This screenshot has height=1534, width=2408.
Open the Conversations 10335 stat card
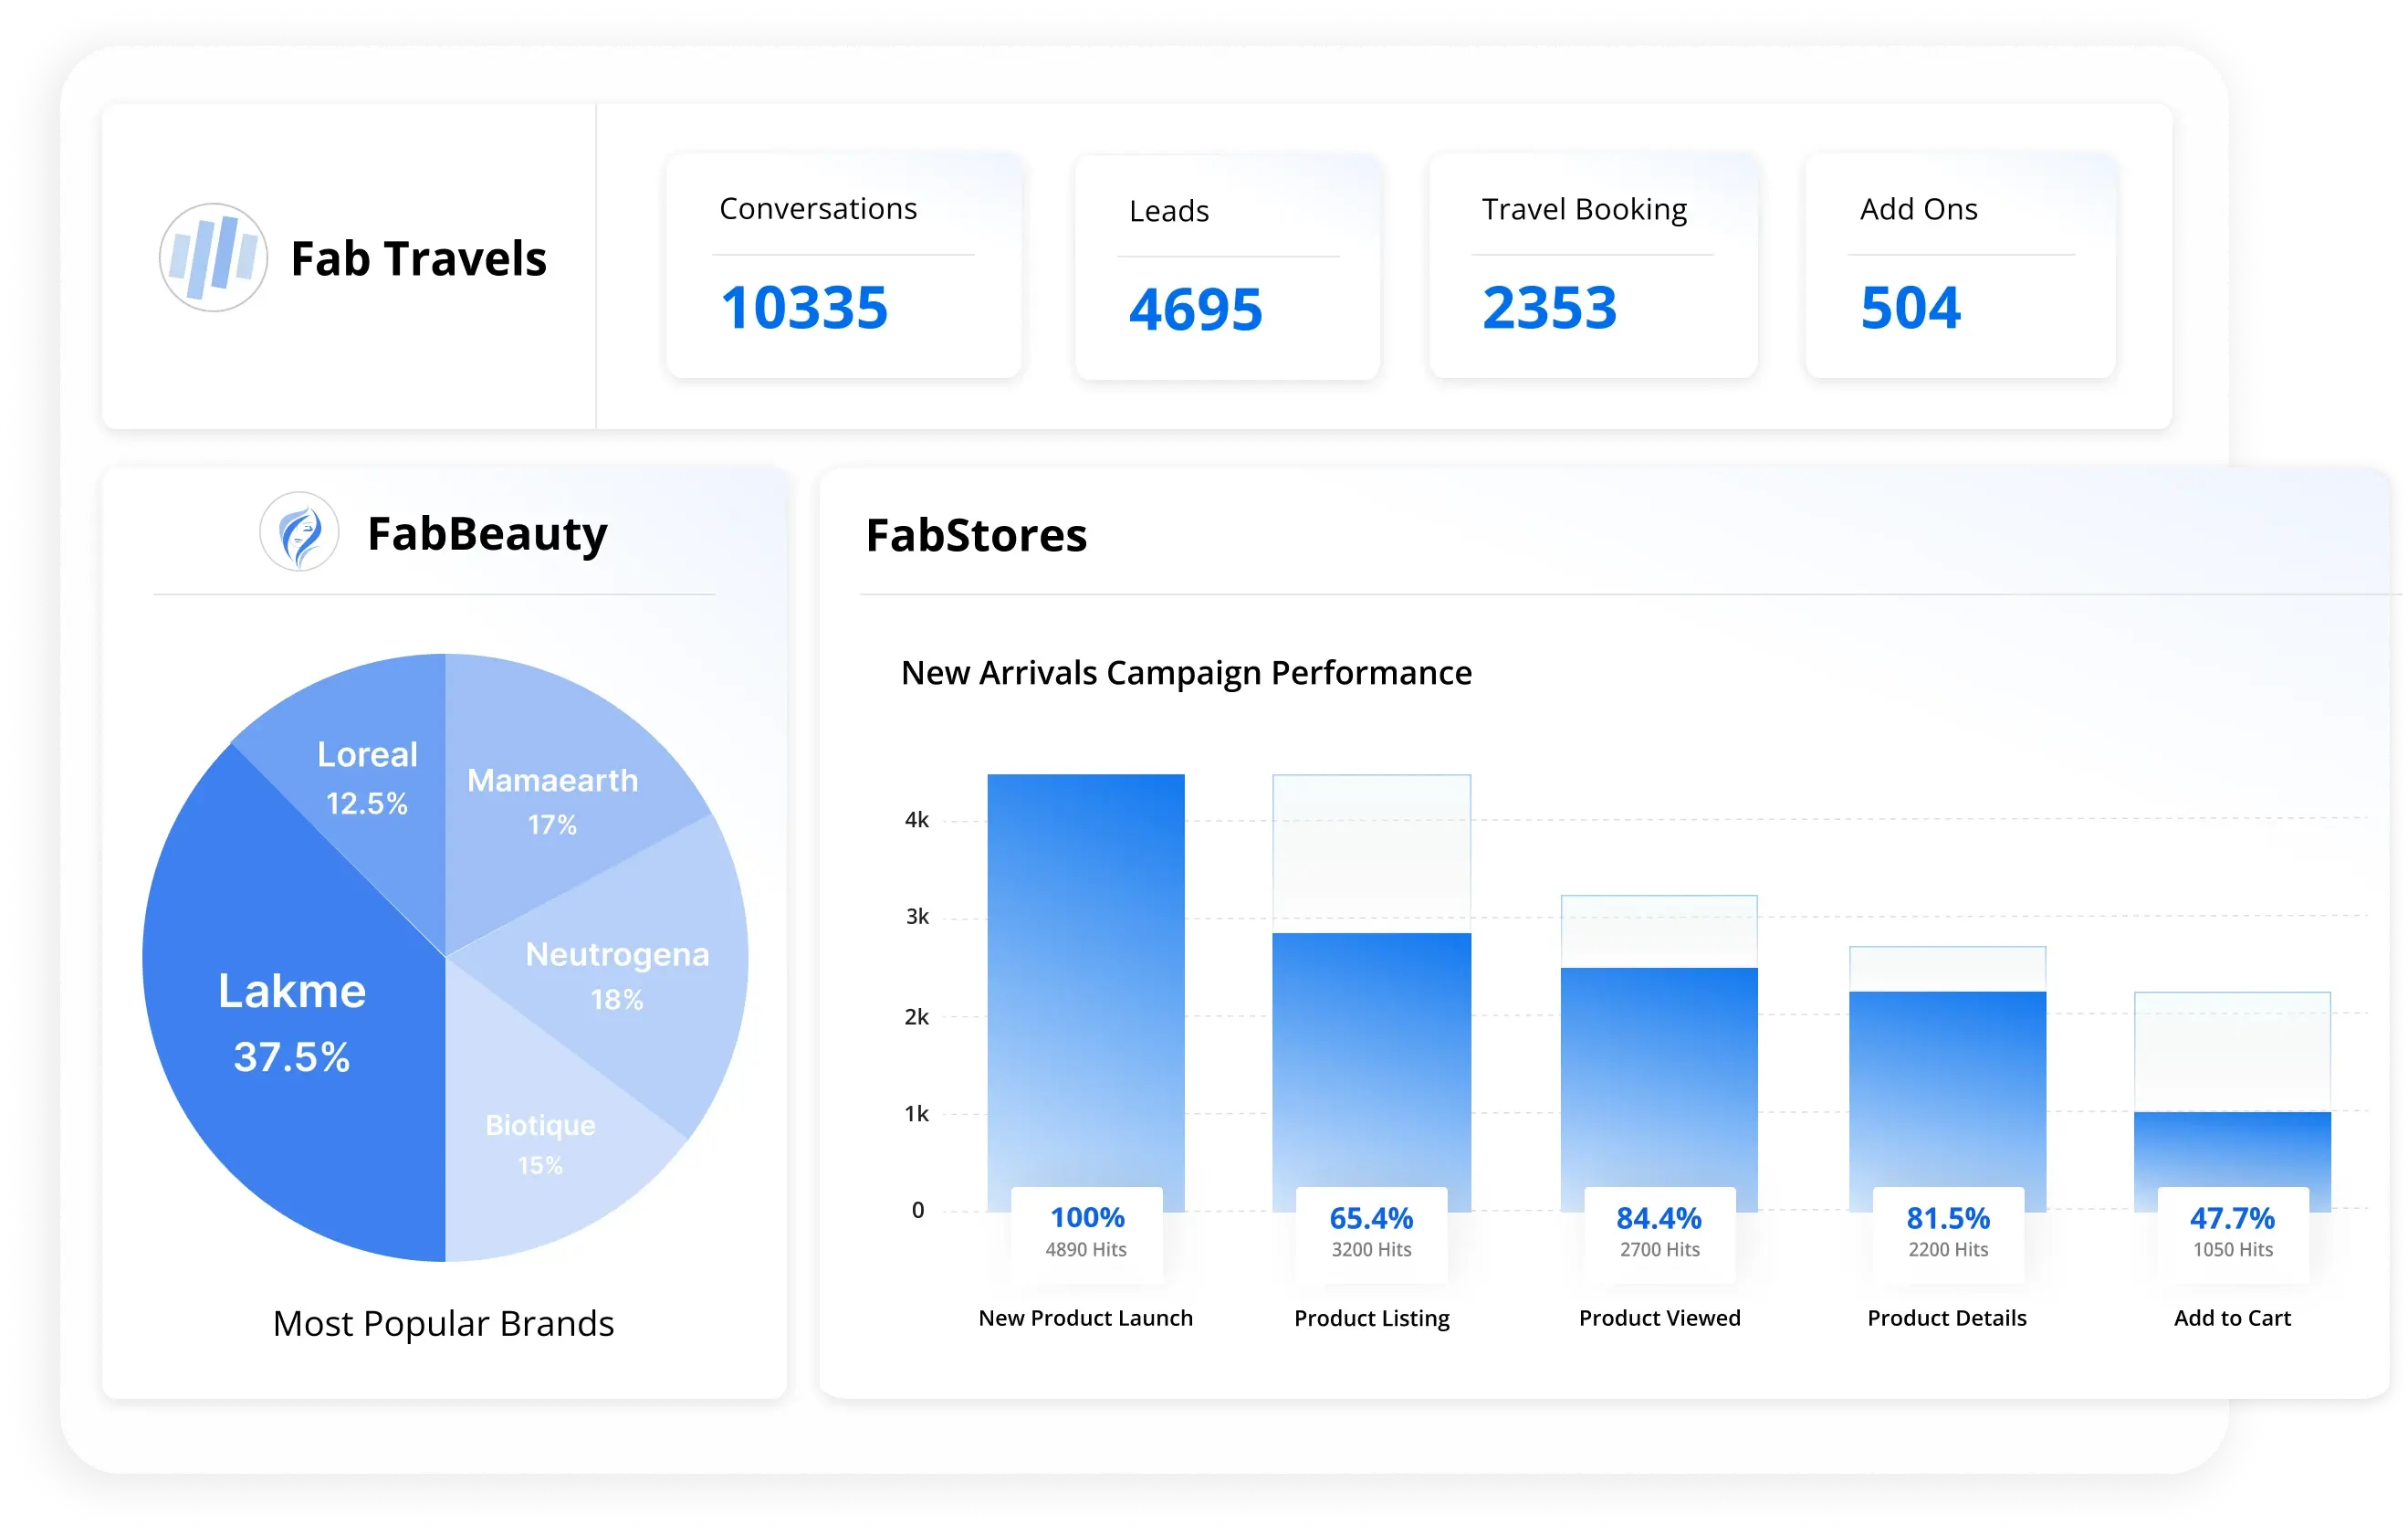pos(843,266)
